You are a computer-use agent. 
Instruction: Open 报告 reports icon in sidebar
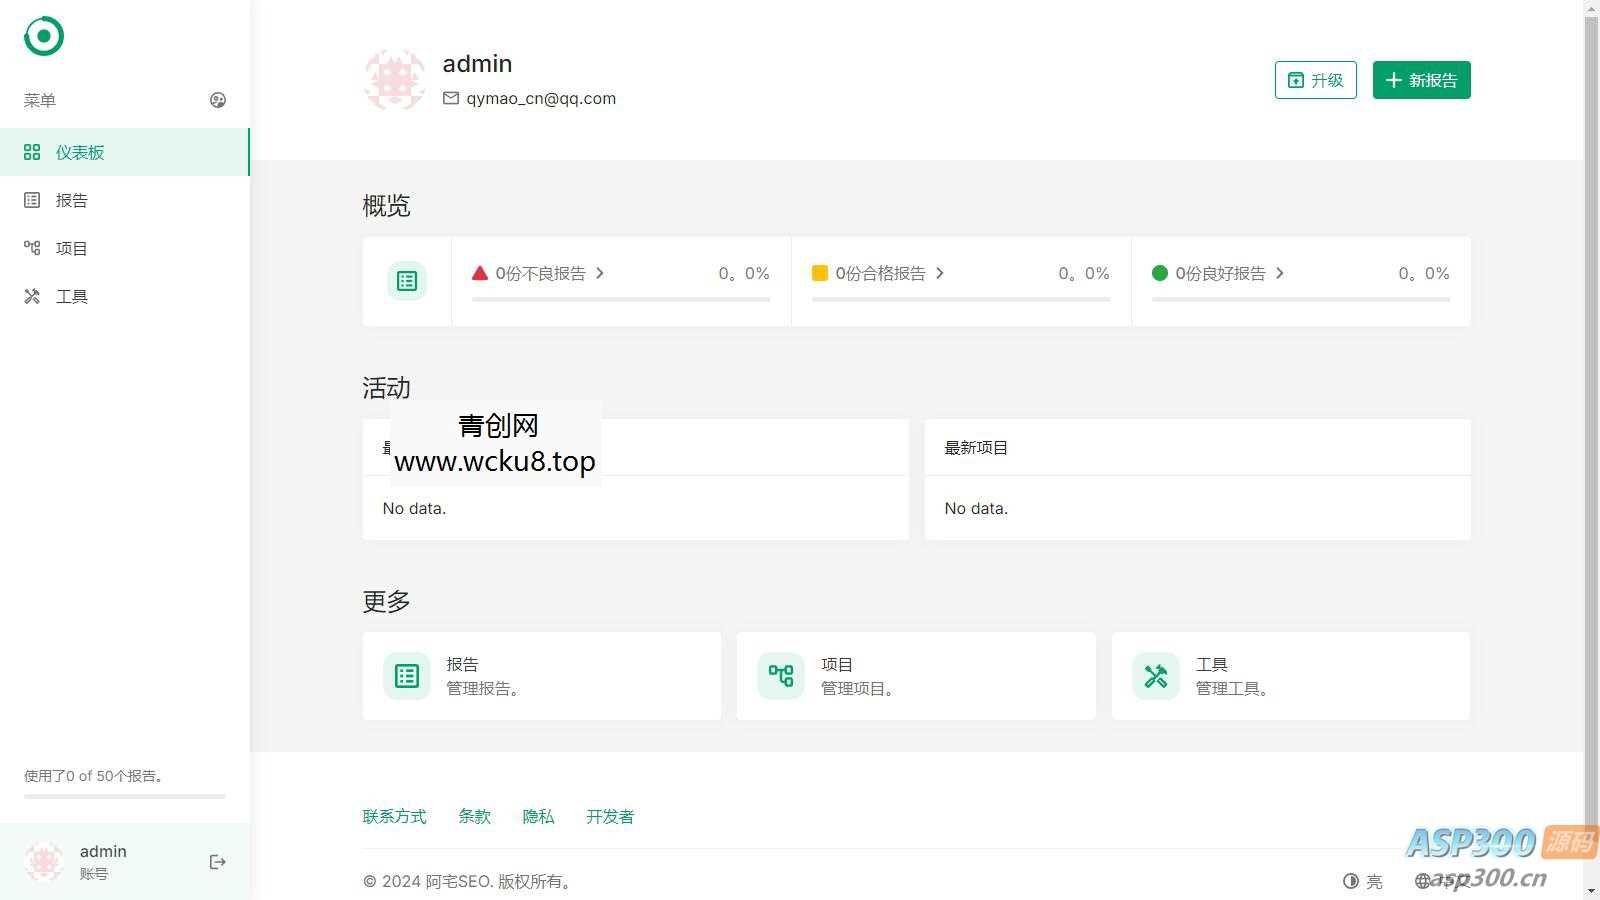[x=31, y=199]
